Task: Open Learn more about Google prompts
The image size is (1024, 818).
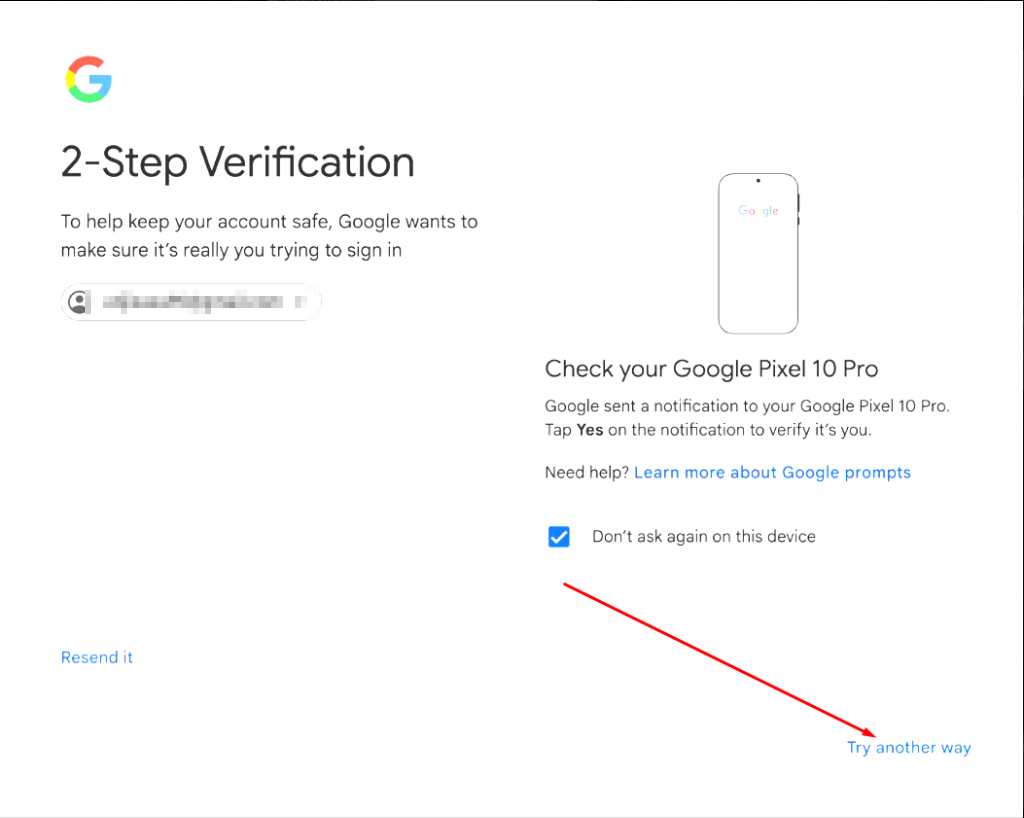Action: click(772, 473)
